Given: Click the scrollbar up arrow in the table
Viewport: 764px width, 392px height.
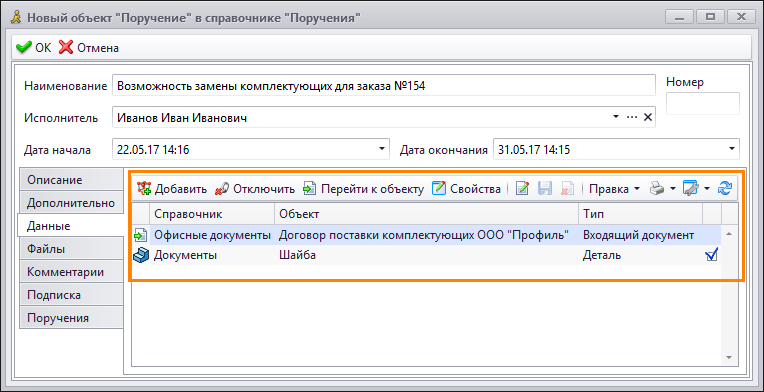Looking at the screenshot, I should pyautogui.click(x=729, y=234).
